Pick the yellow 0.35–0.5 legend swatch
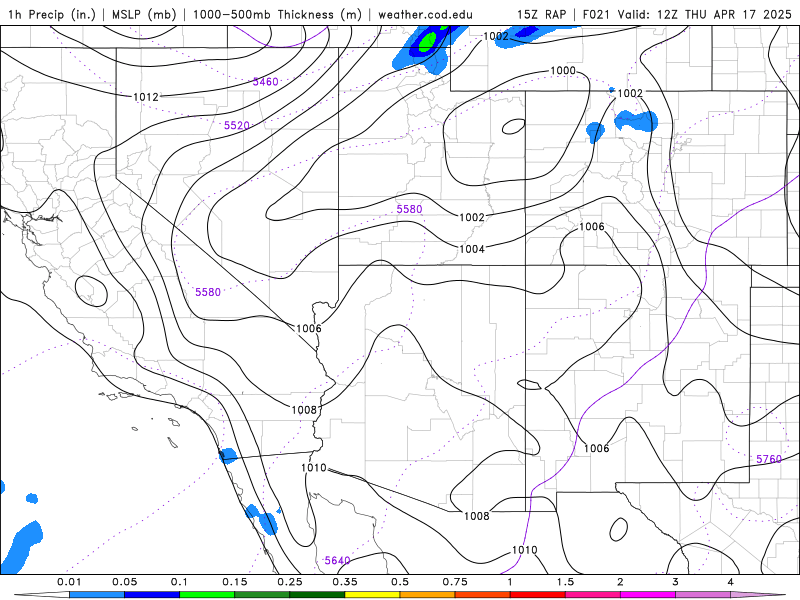The width and height of the screenshot is (800, 600). click(x=372, y=595)
